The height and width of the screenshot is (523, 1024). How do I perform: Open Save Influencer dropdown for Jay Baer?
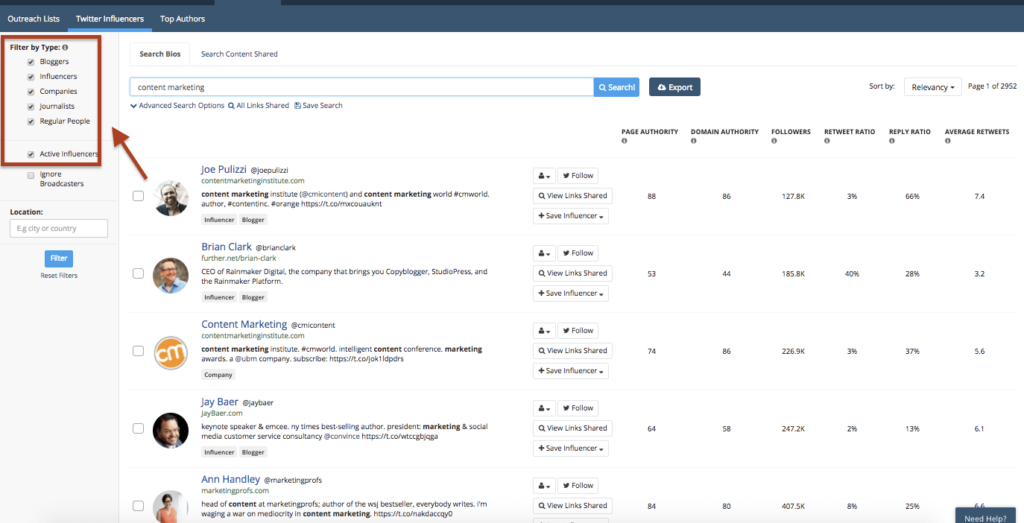pos(571,449)
